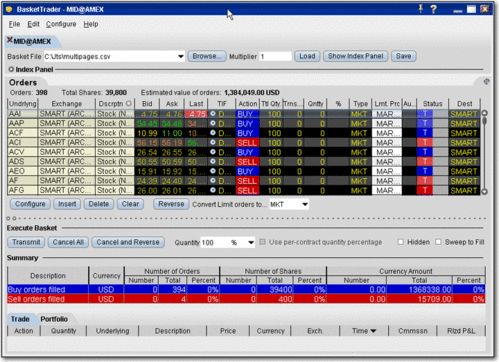The width and height of the screenshot is (499, 362).
Task: Click the Browse... button
Action: 207,56
